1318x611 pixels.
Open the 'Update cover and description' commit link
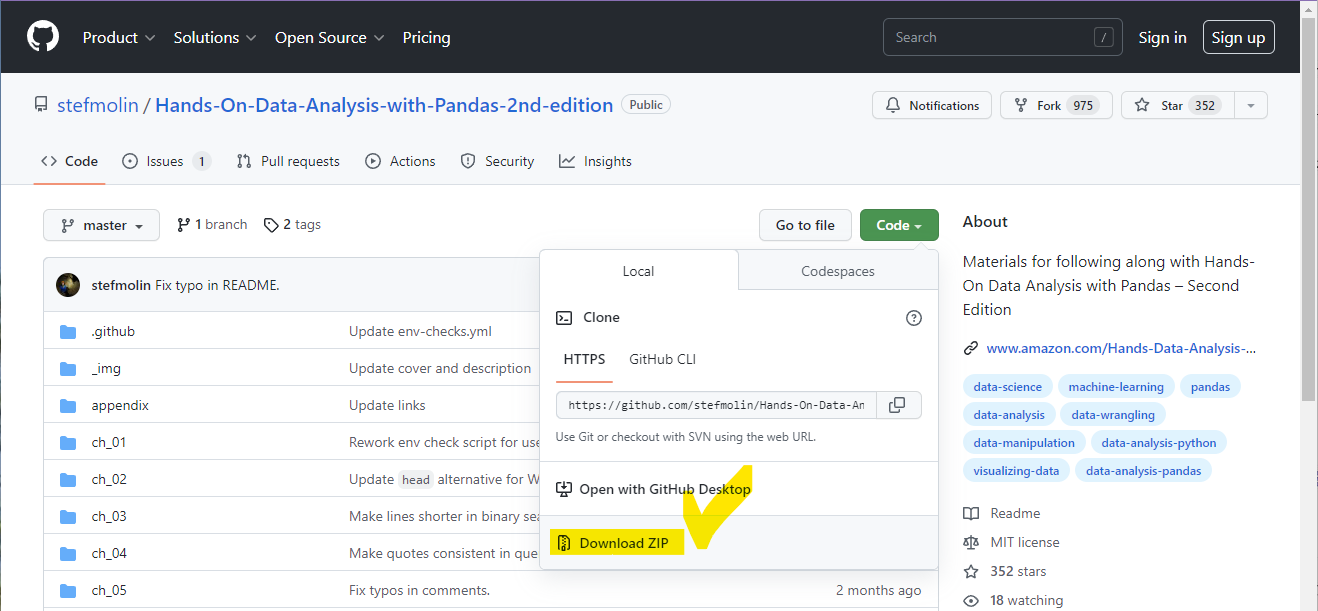coord(440,368)
